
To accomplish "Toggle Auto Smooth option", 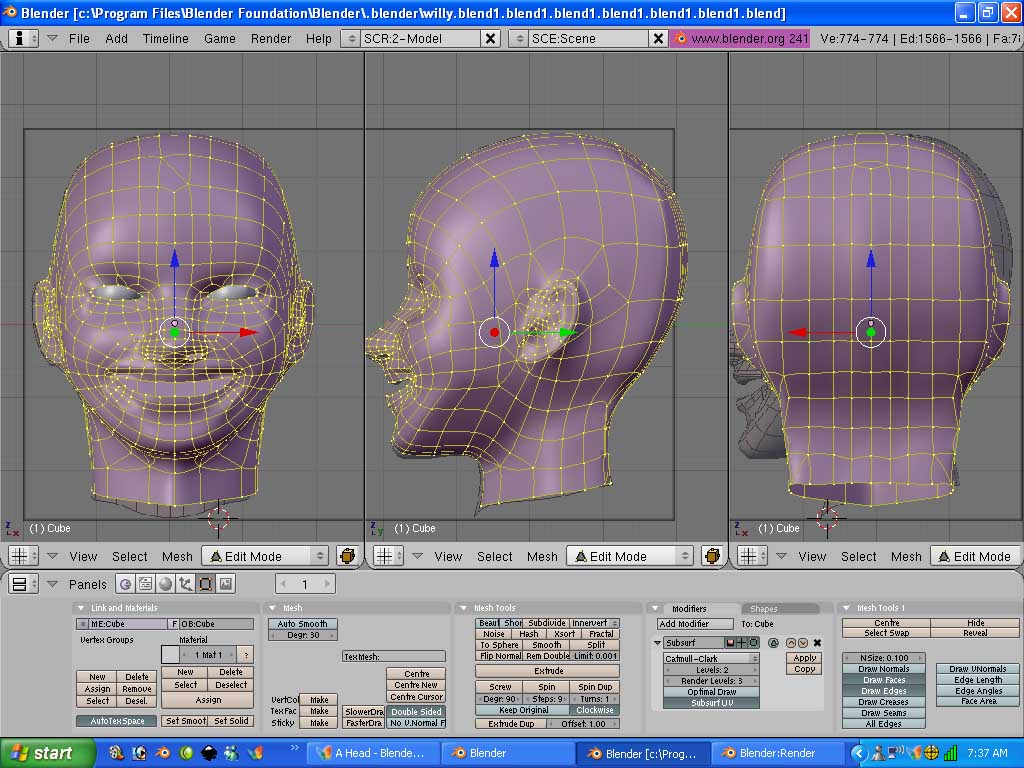I will [302, 624].
